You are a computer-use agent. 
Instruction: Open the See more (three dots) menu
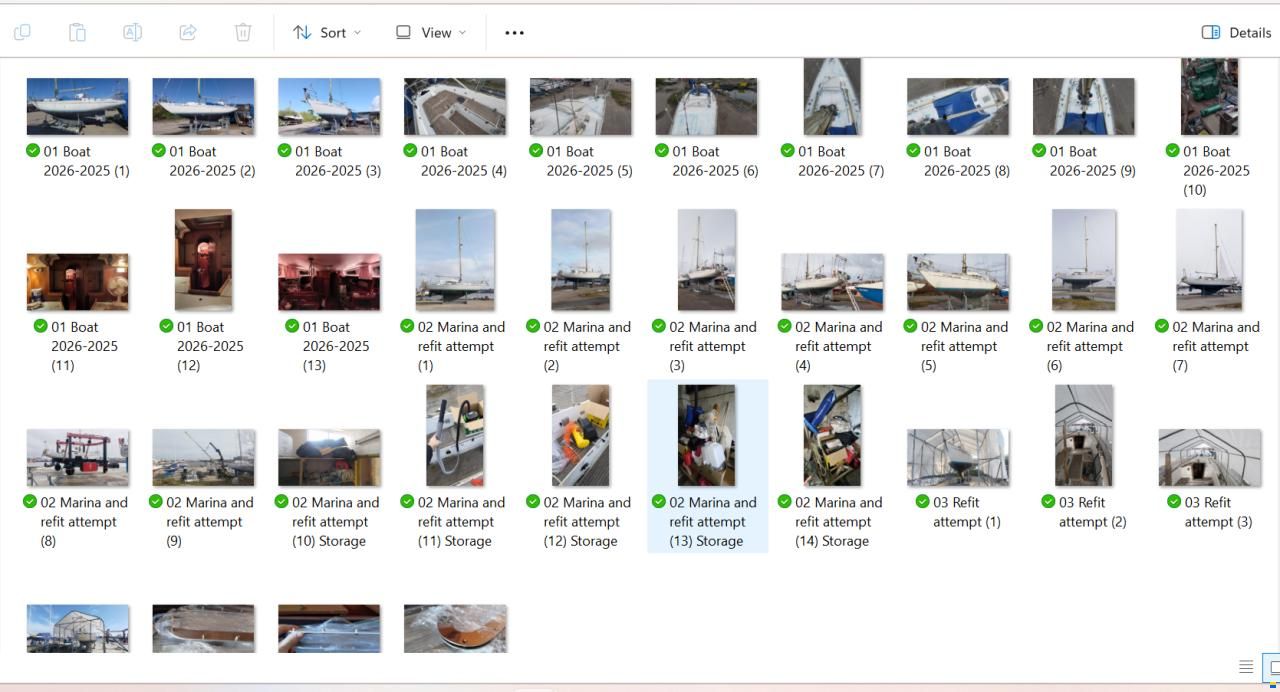click(x=514, y=33)
